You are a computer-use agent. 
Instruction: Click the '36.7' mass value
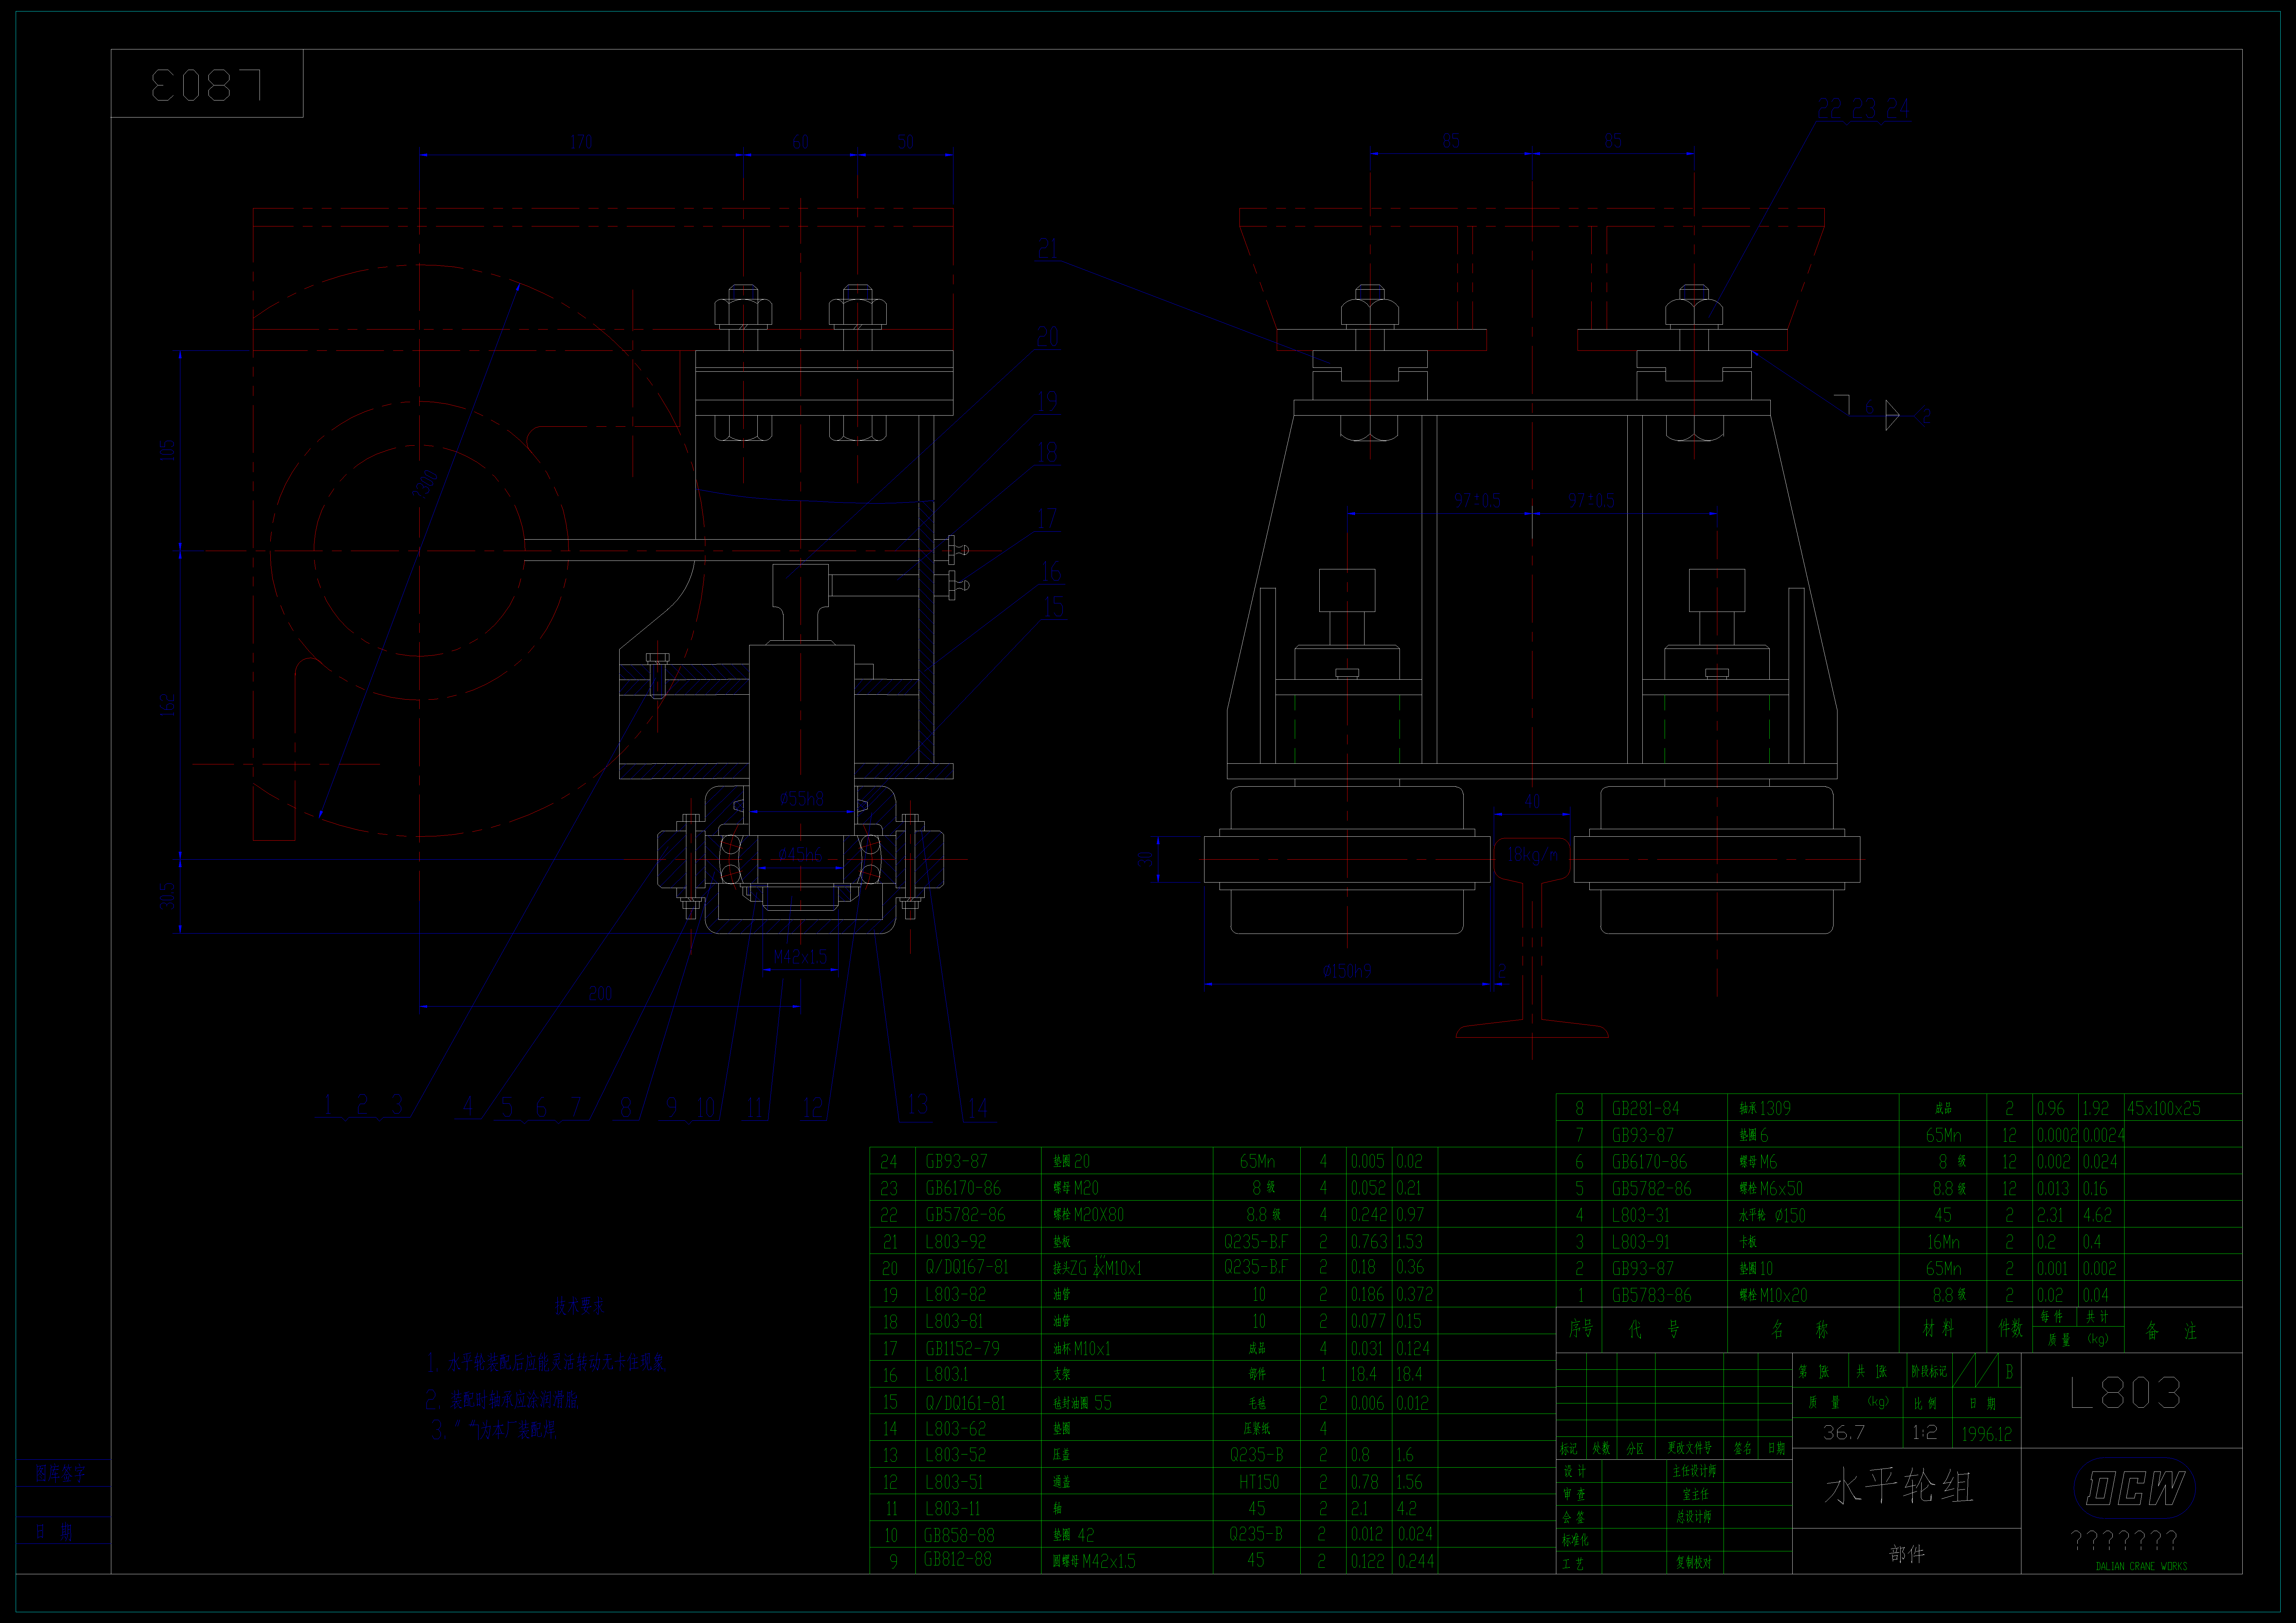pyautogui.click(x=1844, y=1433)
